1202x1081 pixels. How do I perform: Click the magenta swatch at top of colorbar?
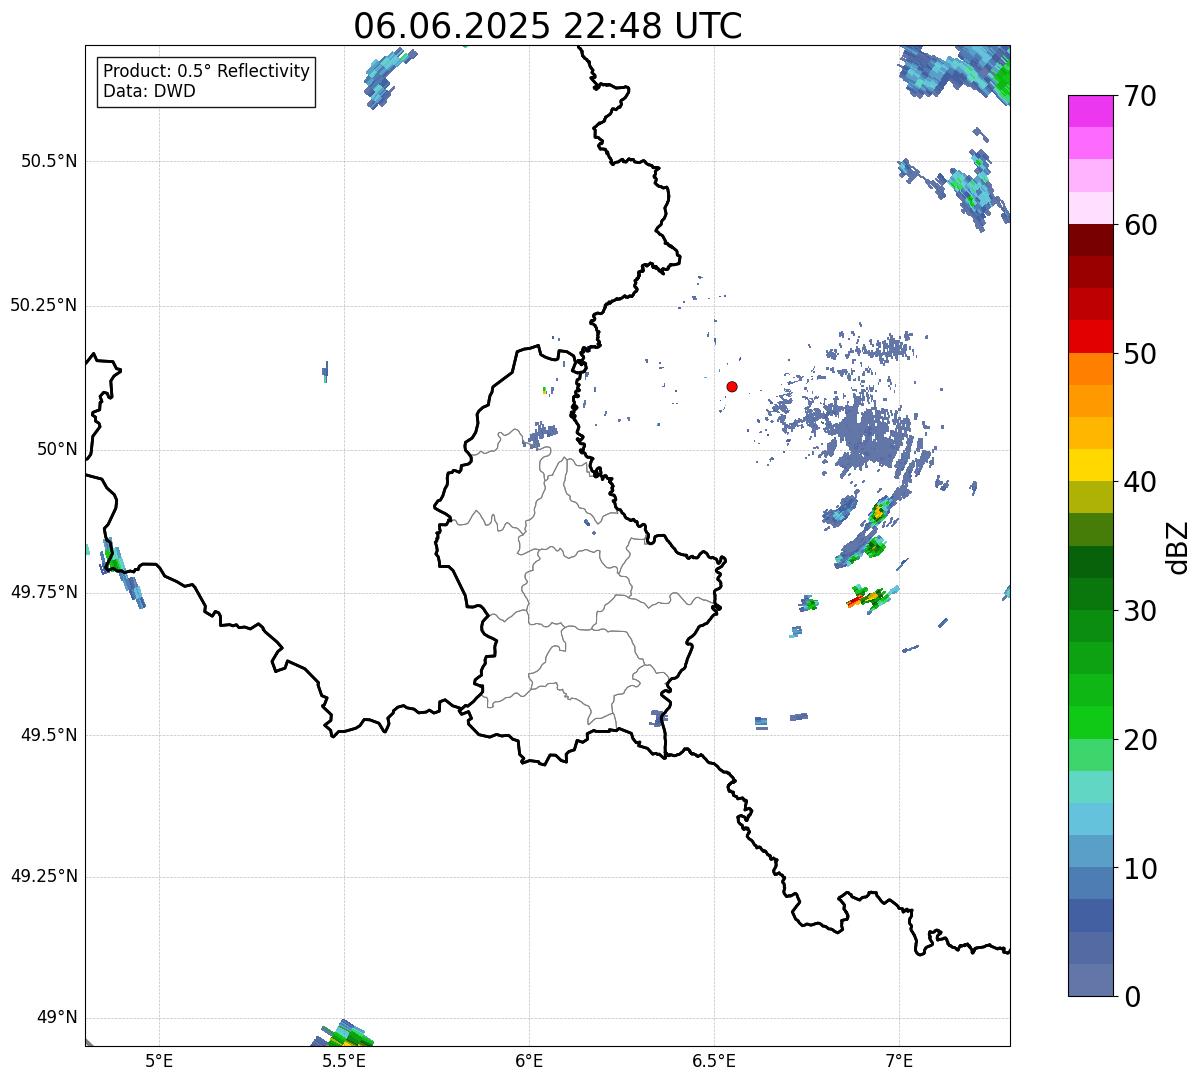coord(1091,111)
